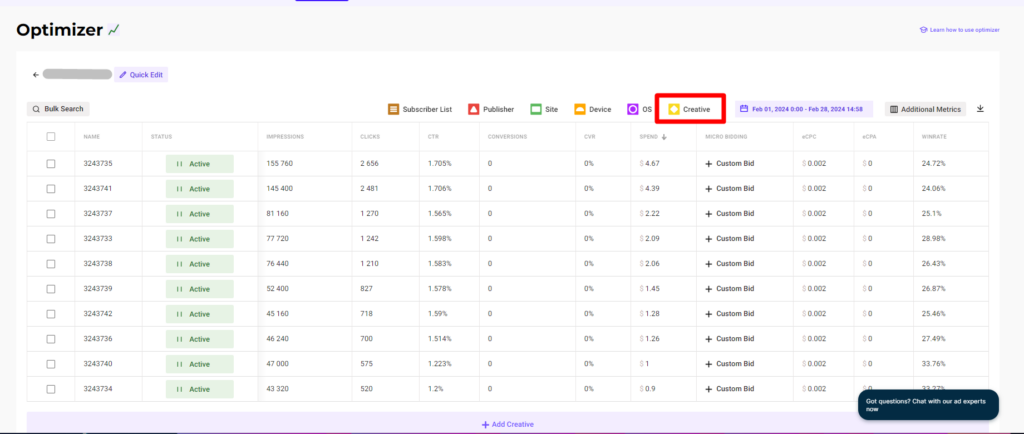1024x434 pixels.
Task: Open Bulk Search
Action: (58, 109)
